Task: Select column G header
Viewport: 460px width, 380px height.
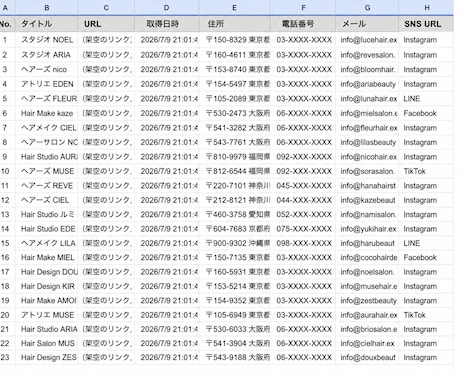Action: [x=367, y=7]
